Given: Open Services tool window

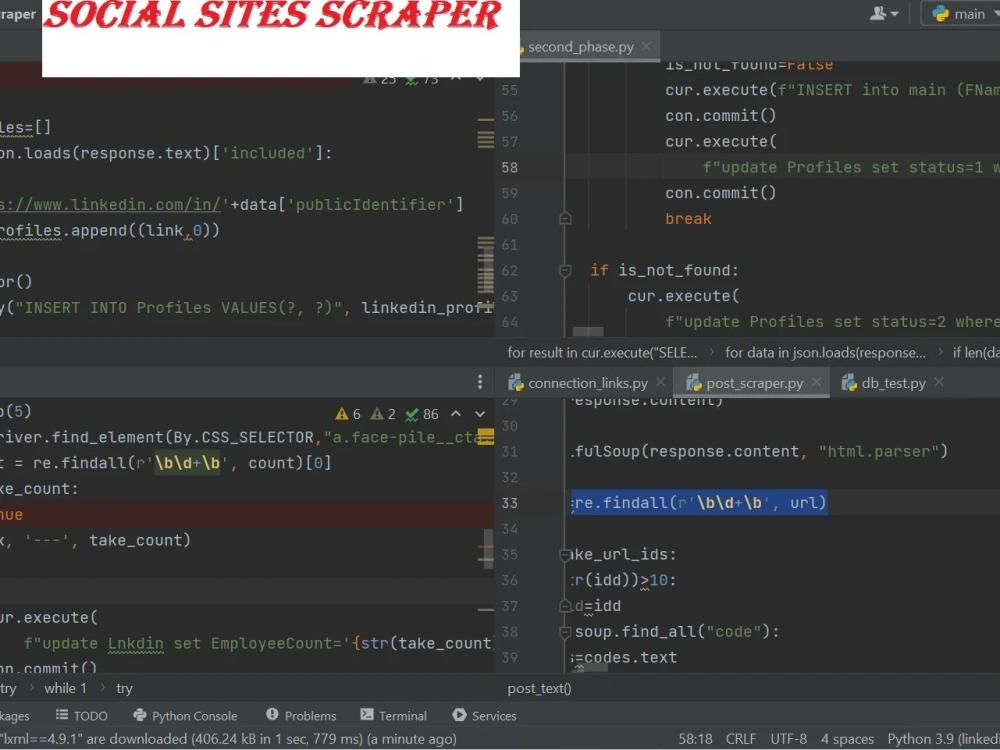Looking at the screenshot, I should [x=485, y=716].
